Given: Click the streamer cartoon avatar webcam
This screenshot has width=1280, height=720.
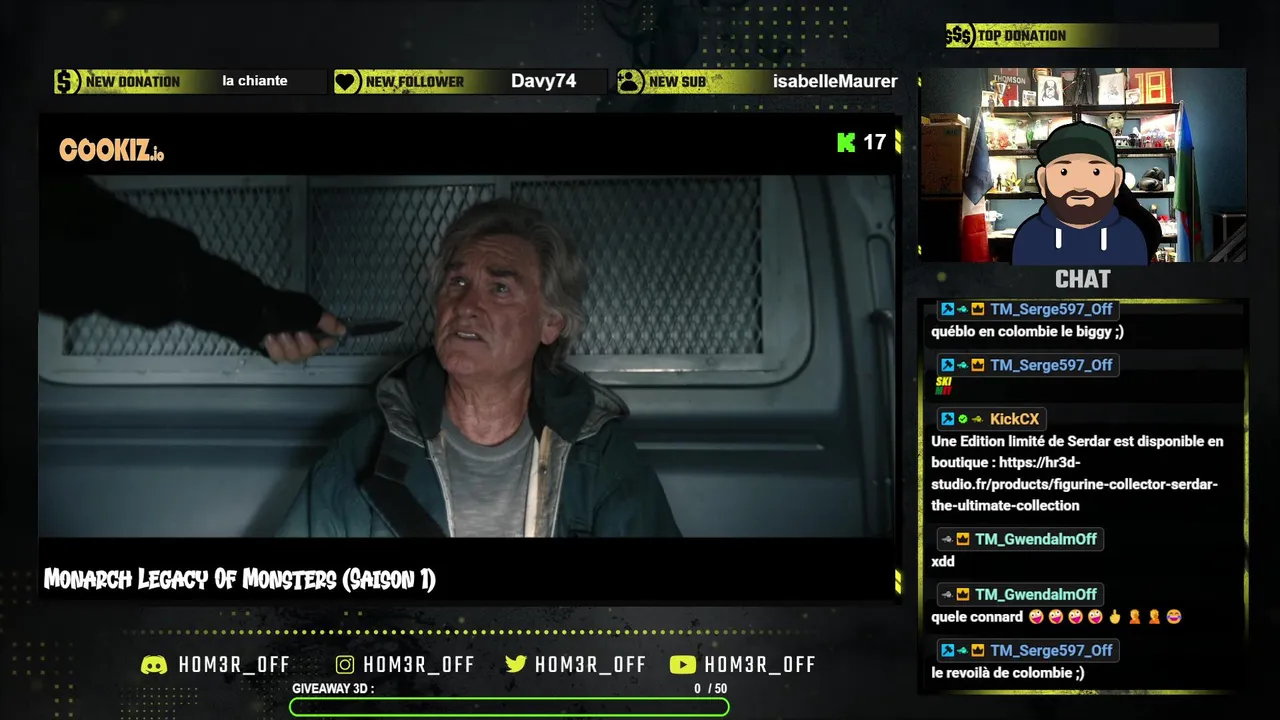Looking at the screenshot, I should tap(1082, 166).
